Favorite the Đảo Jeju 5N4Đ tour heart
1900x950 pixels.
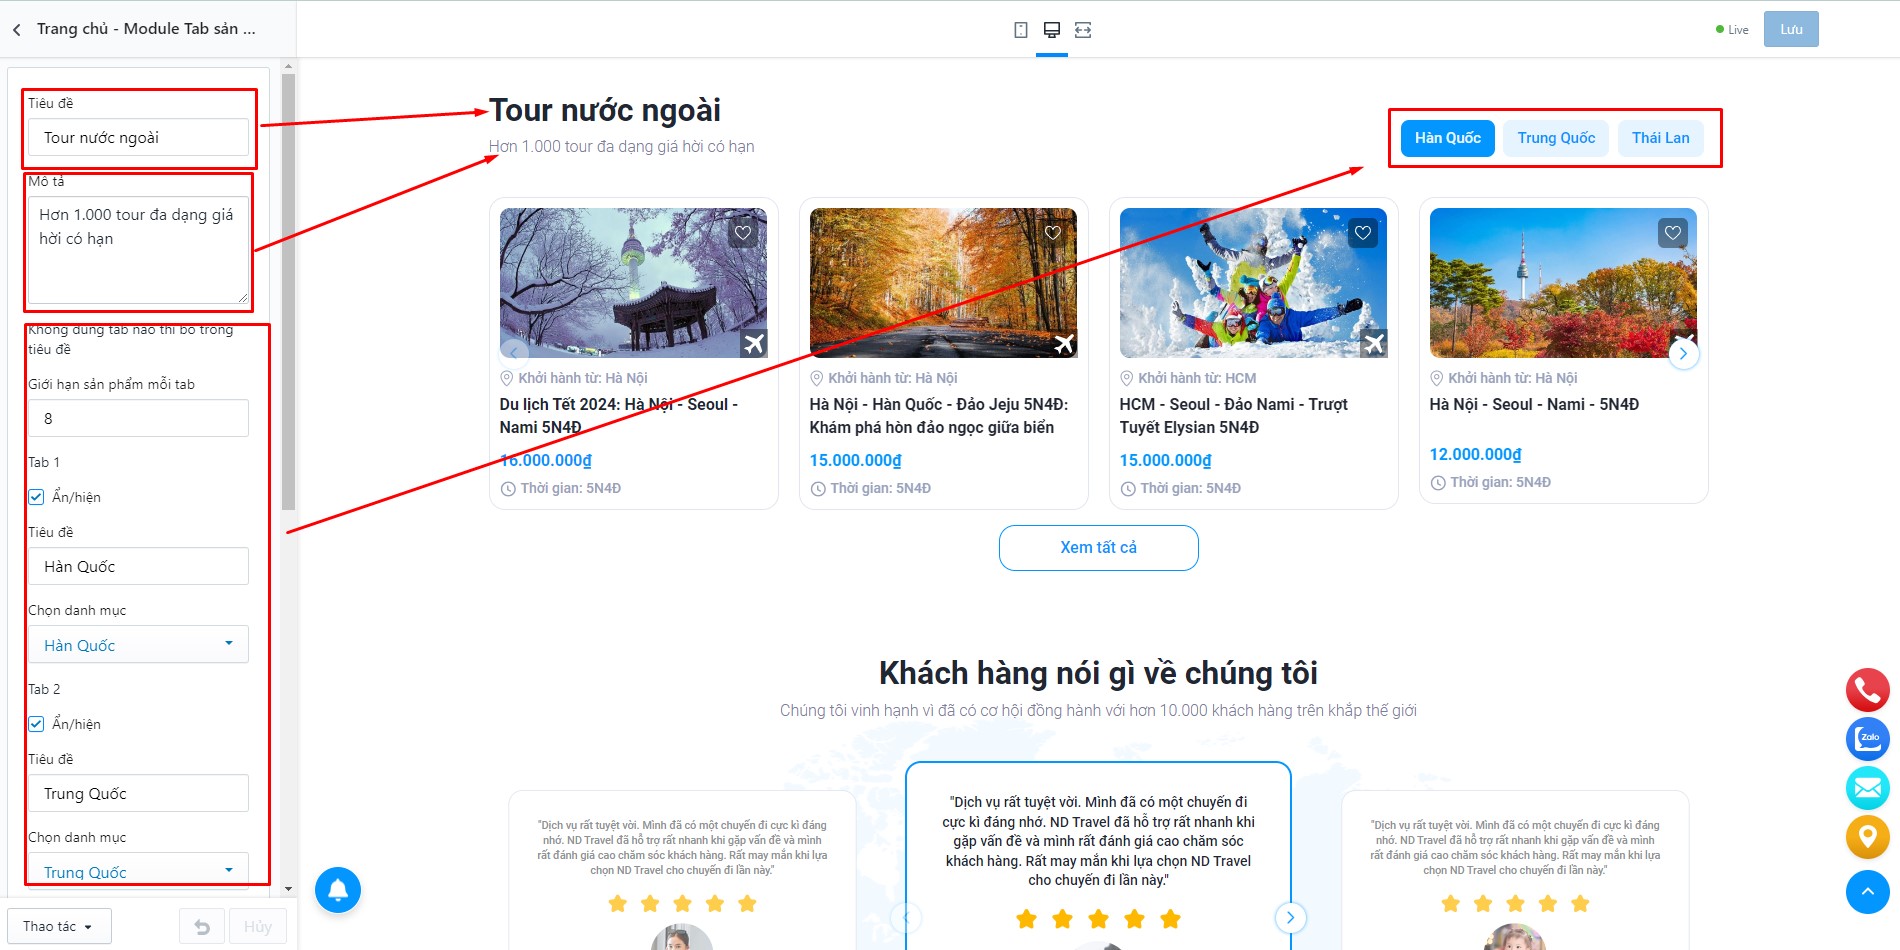click(1053, 233)
